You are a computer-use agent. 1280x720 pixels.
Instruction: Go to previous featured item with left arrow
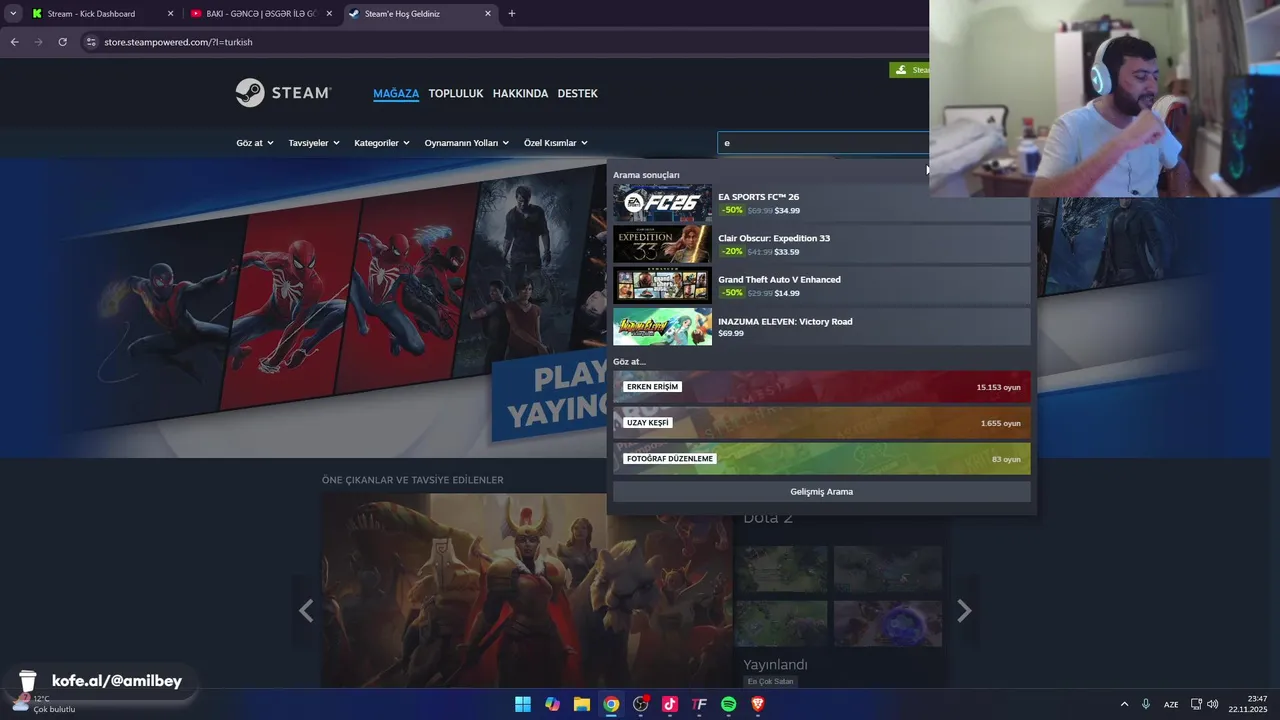[306, 611]
